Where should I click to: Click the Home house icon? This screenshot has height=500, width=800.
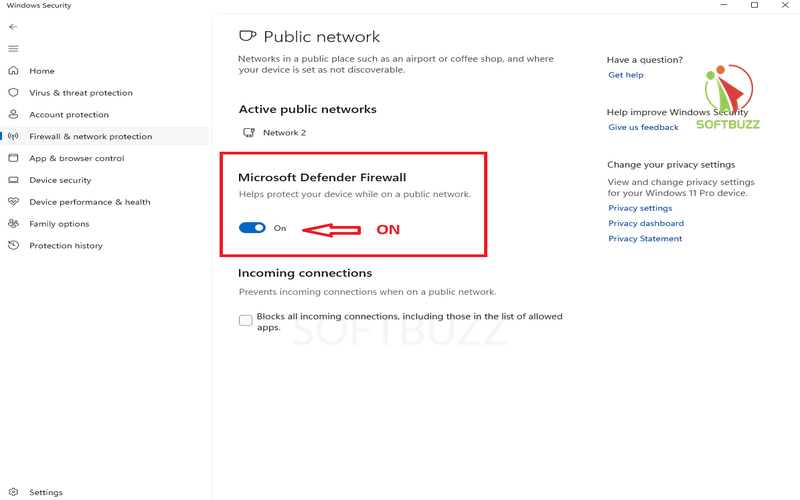(x=13, y=70)
